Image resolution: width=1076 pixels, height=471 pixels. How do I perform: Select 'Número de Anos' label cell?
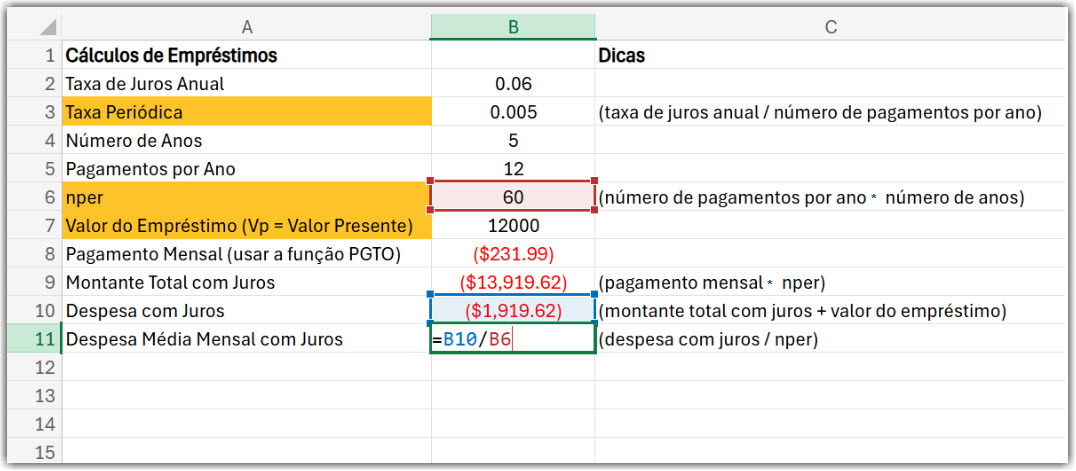click(246, 141)
